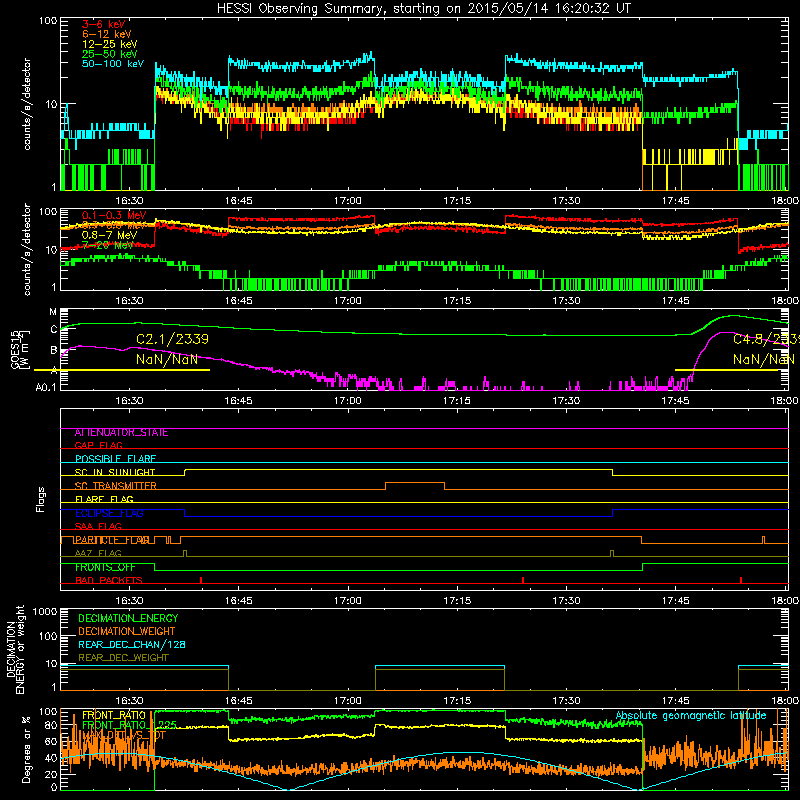
Task: Click the Absolute geomagnetic latitude label
Action: coord(691,716)
